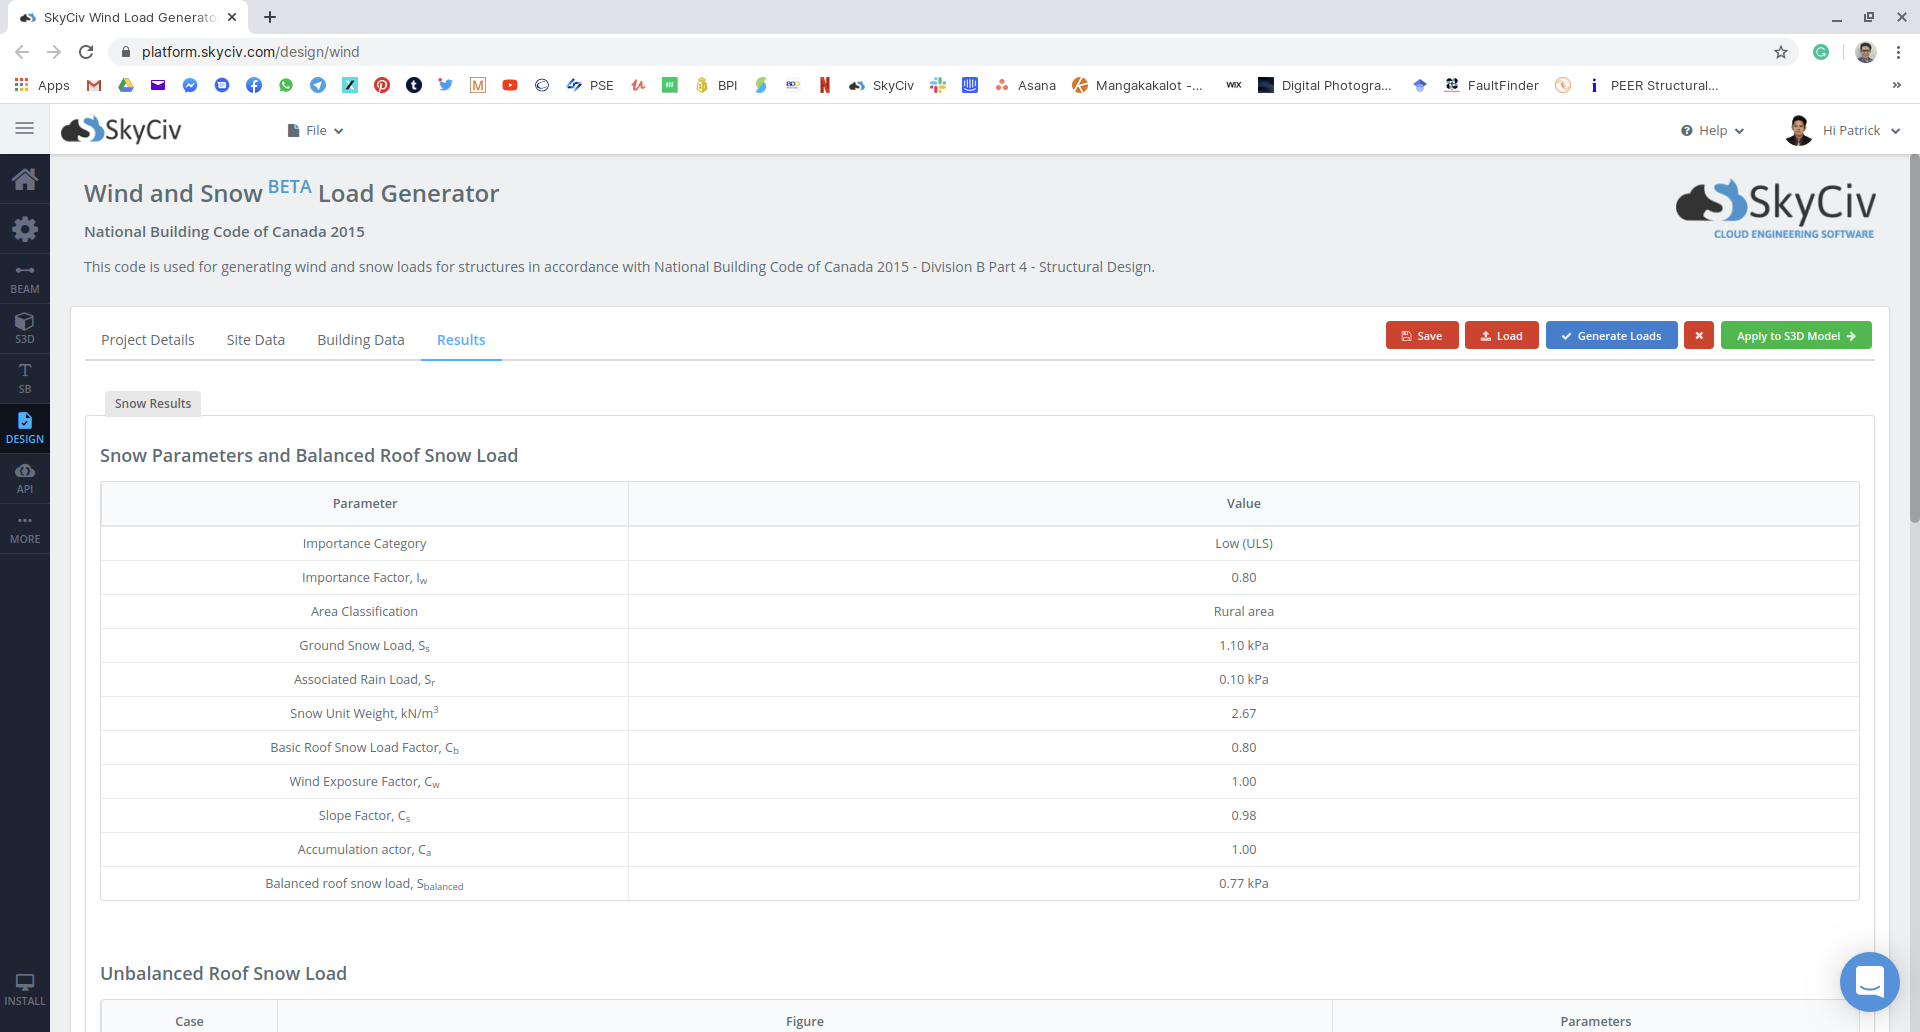This screenshot has width=1920, height=1032.
Task: Switch to Project Details tab
Action: tap(148, 340)
